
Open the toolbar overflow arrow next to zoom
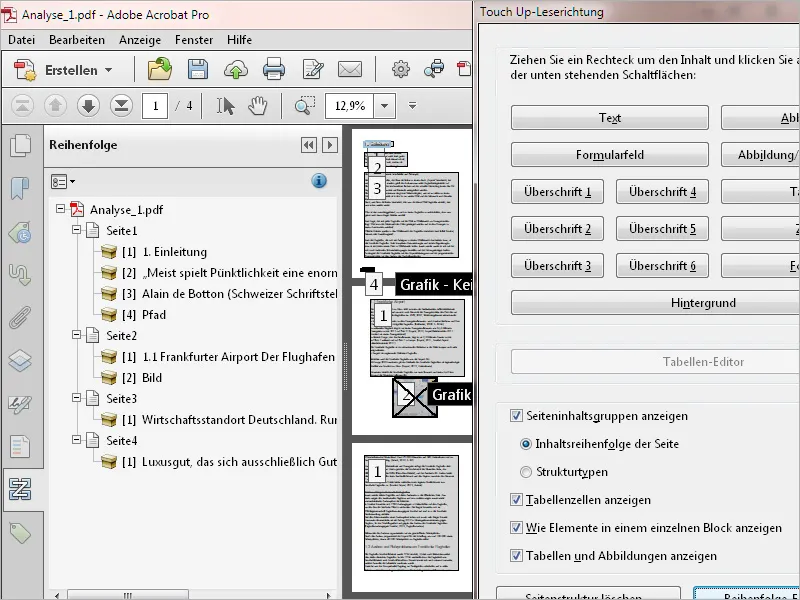coord(412,106)
